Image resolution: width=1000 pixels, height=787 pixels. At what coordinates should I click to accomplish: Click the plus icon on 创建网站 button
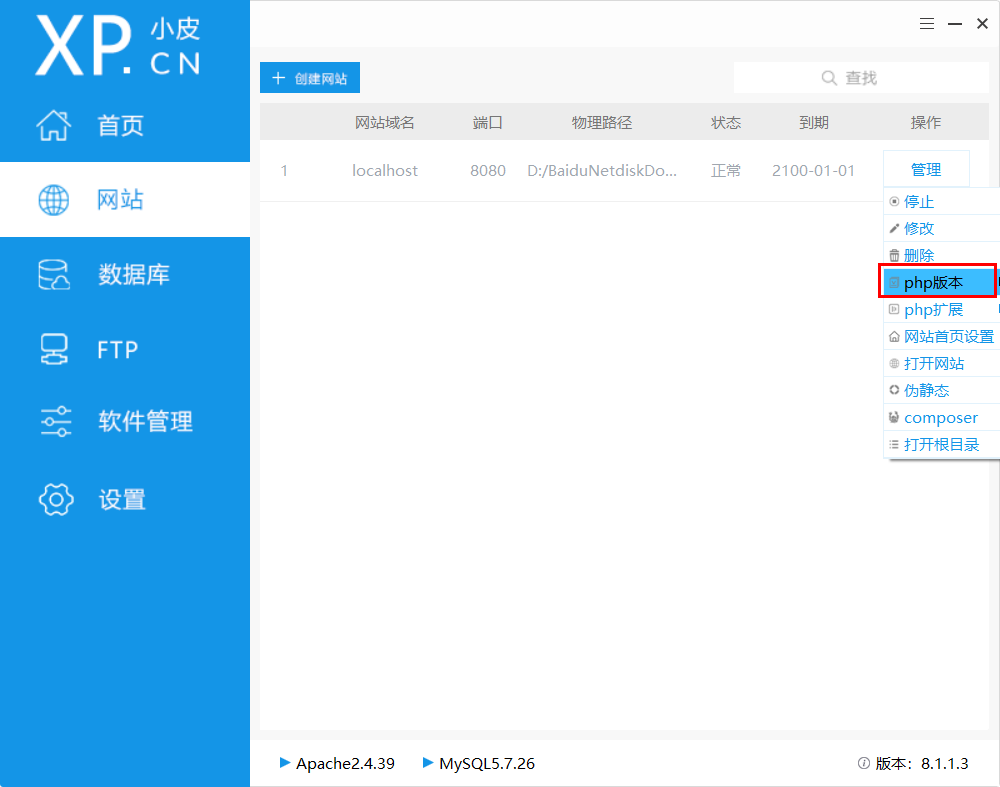tap(278, 78)
